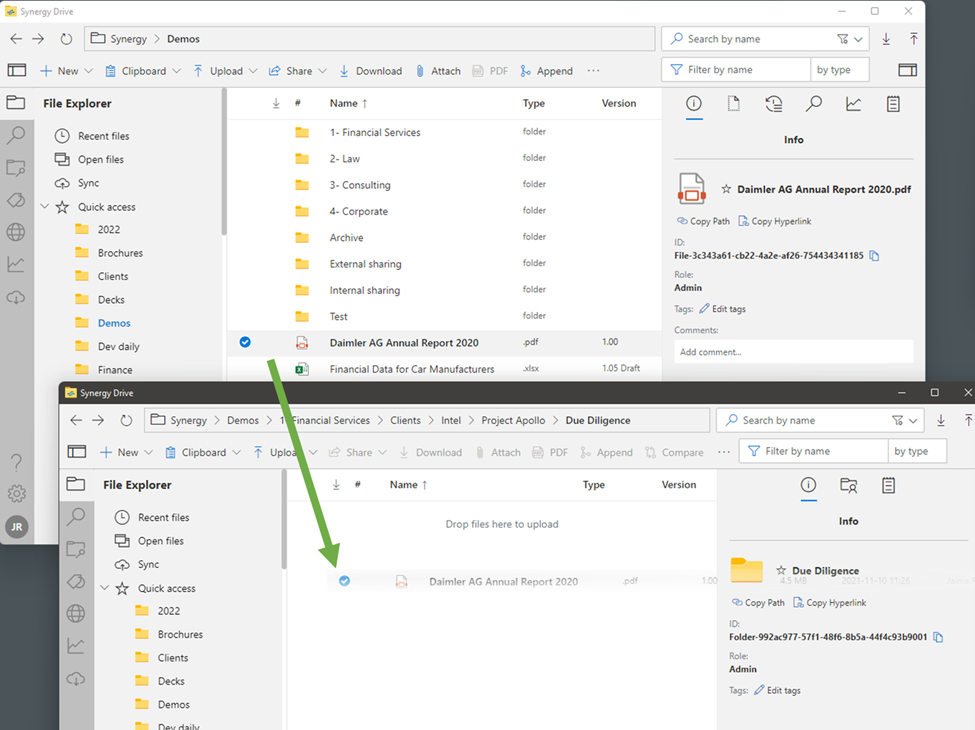Click the Intel breadcrumb in the Due Diligence window

click(451, 420)
